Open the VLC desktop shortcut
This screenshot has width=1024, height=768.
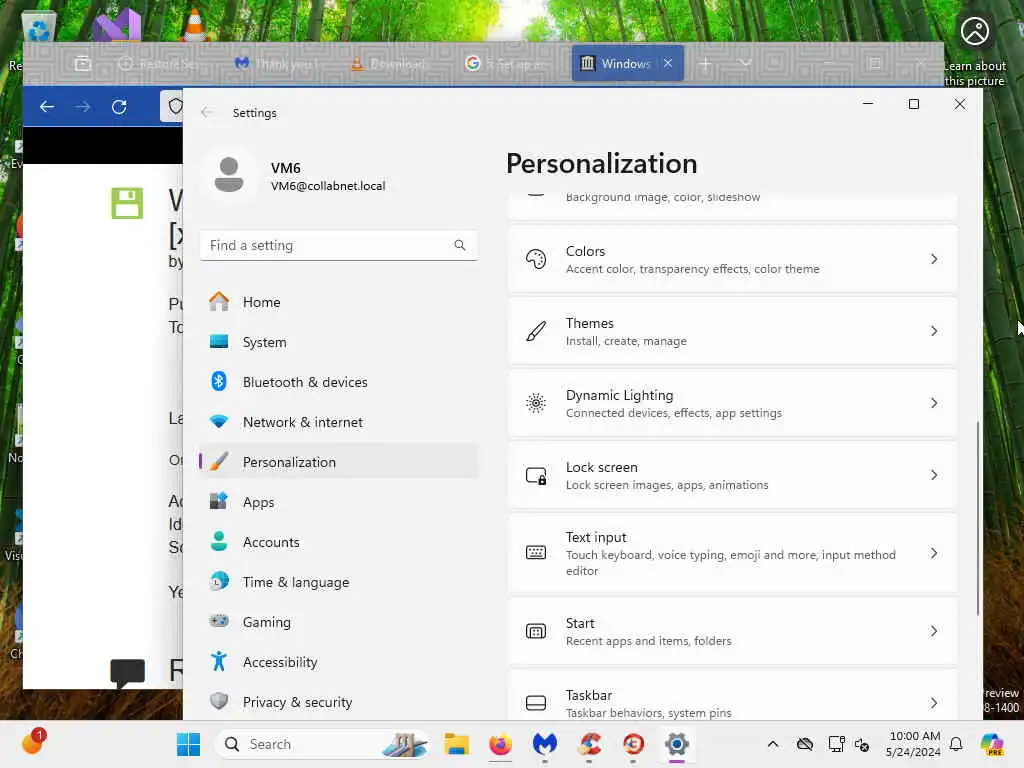coord(194,25)
